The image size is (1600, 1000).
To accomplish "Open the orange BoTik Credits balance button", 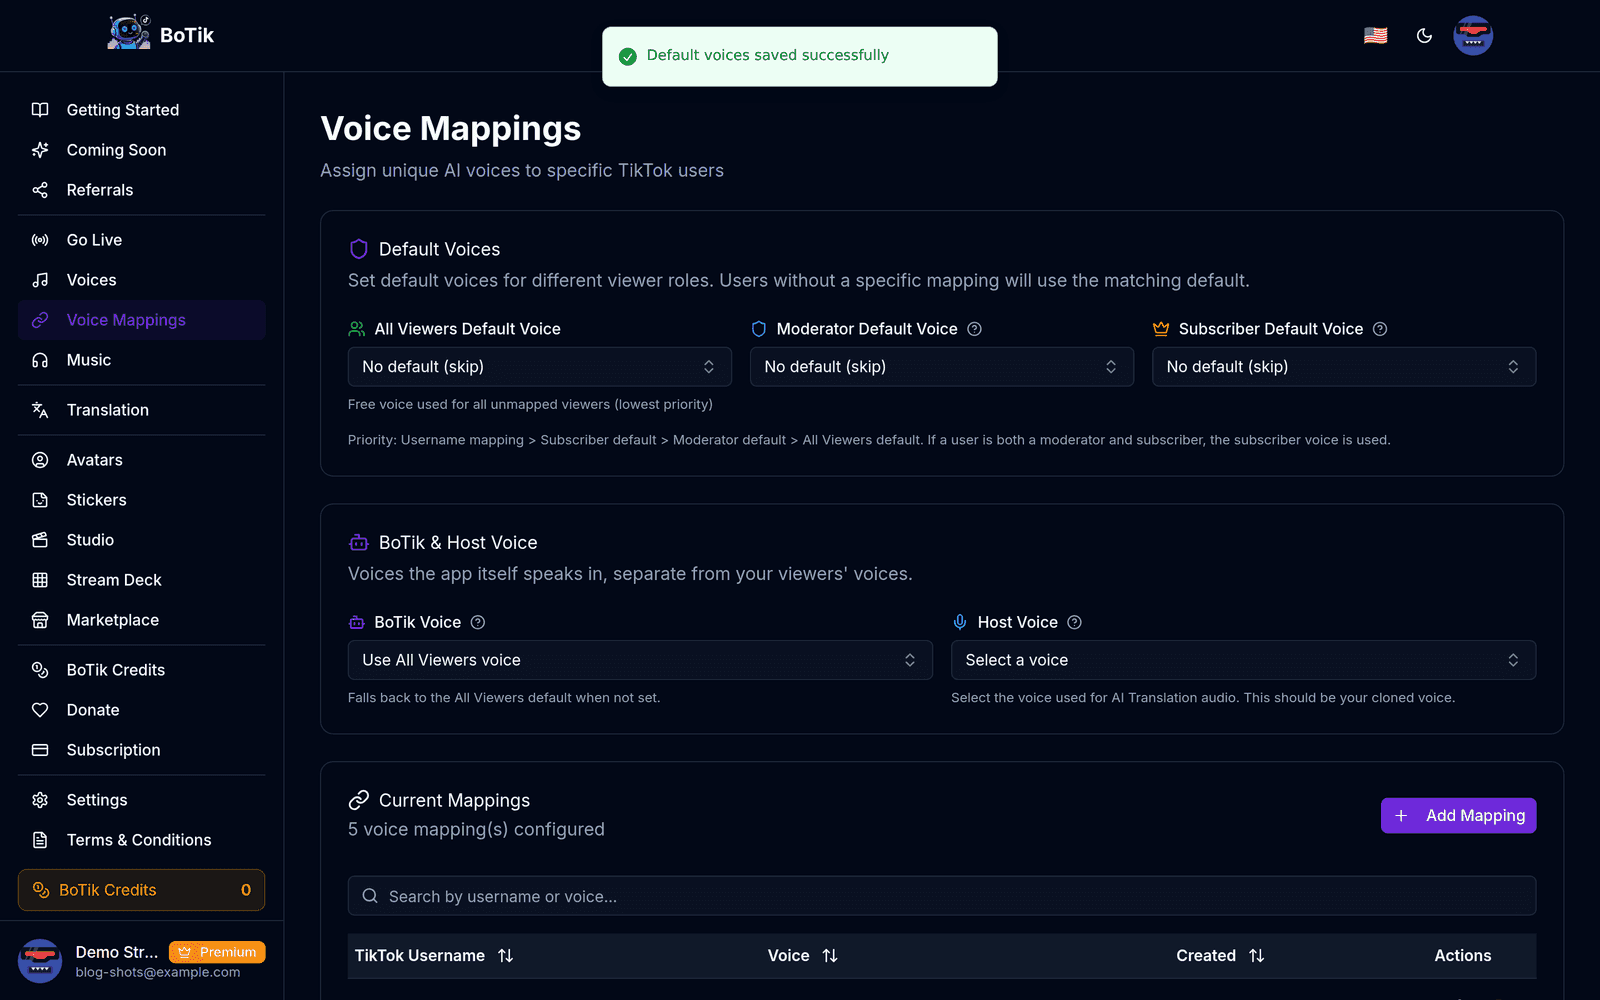I will click(x=142, y=890).
